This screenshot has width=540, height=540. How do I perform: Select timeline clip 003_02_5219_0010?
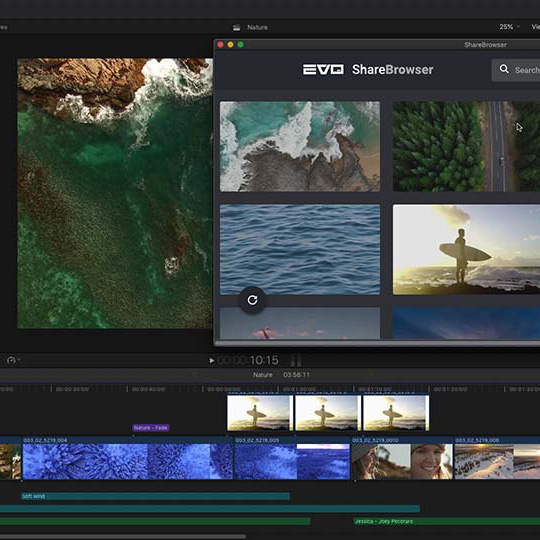point(402,458)
